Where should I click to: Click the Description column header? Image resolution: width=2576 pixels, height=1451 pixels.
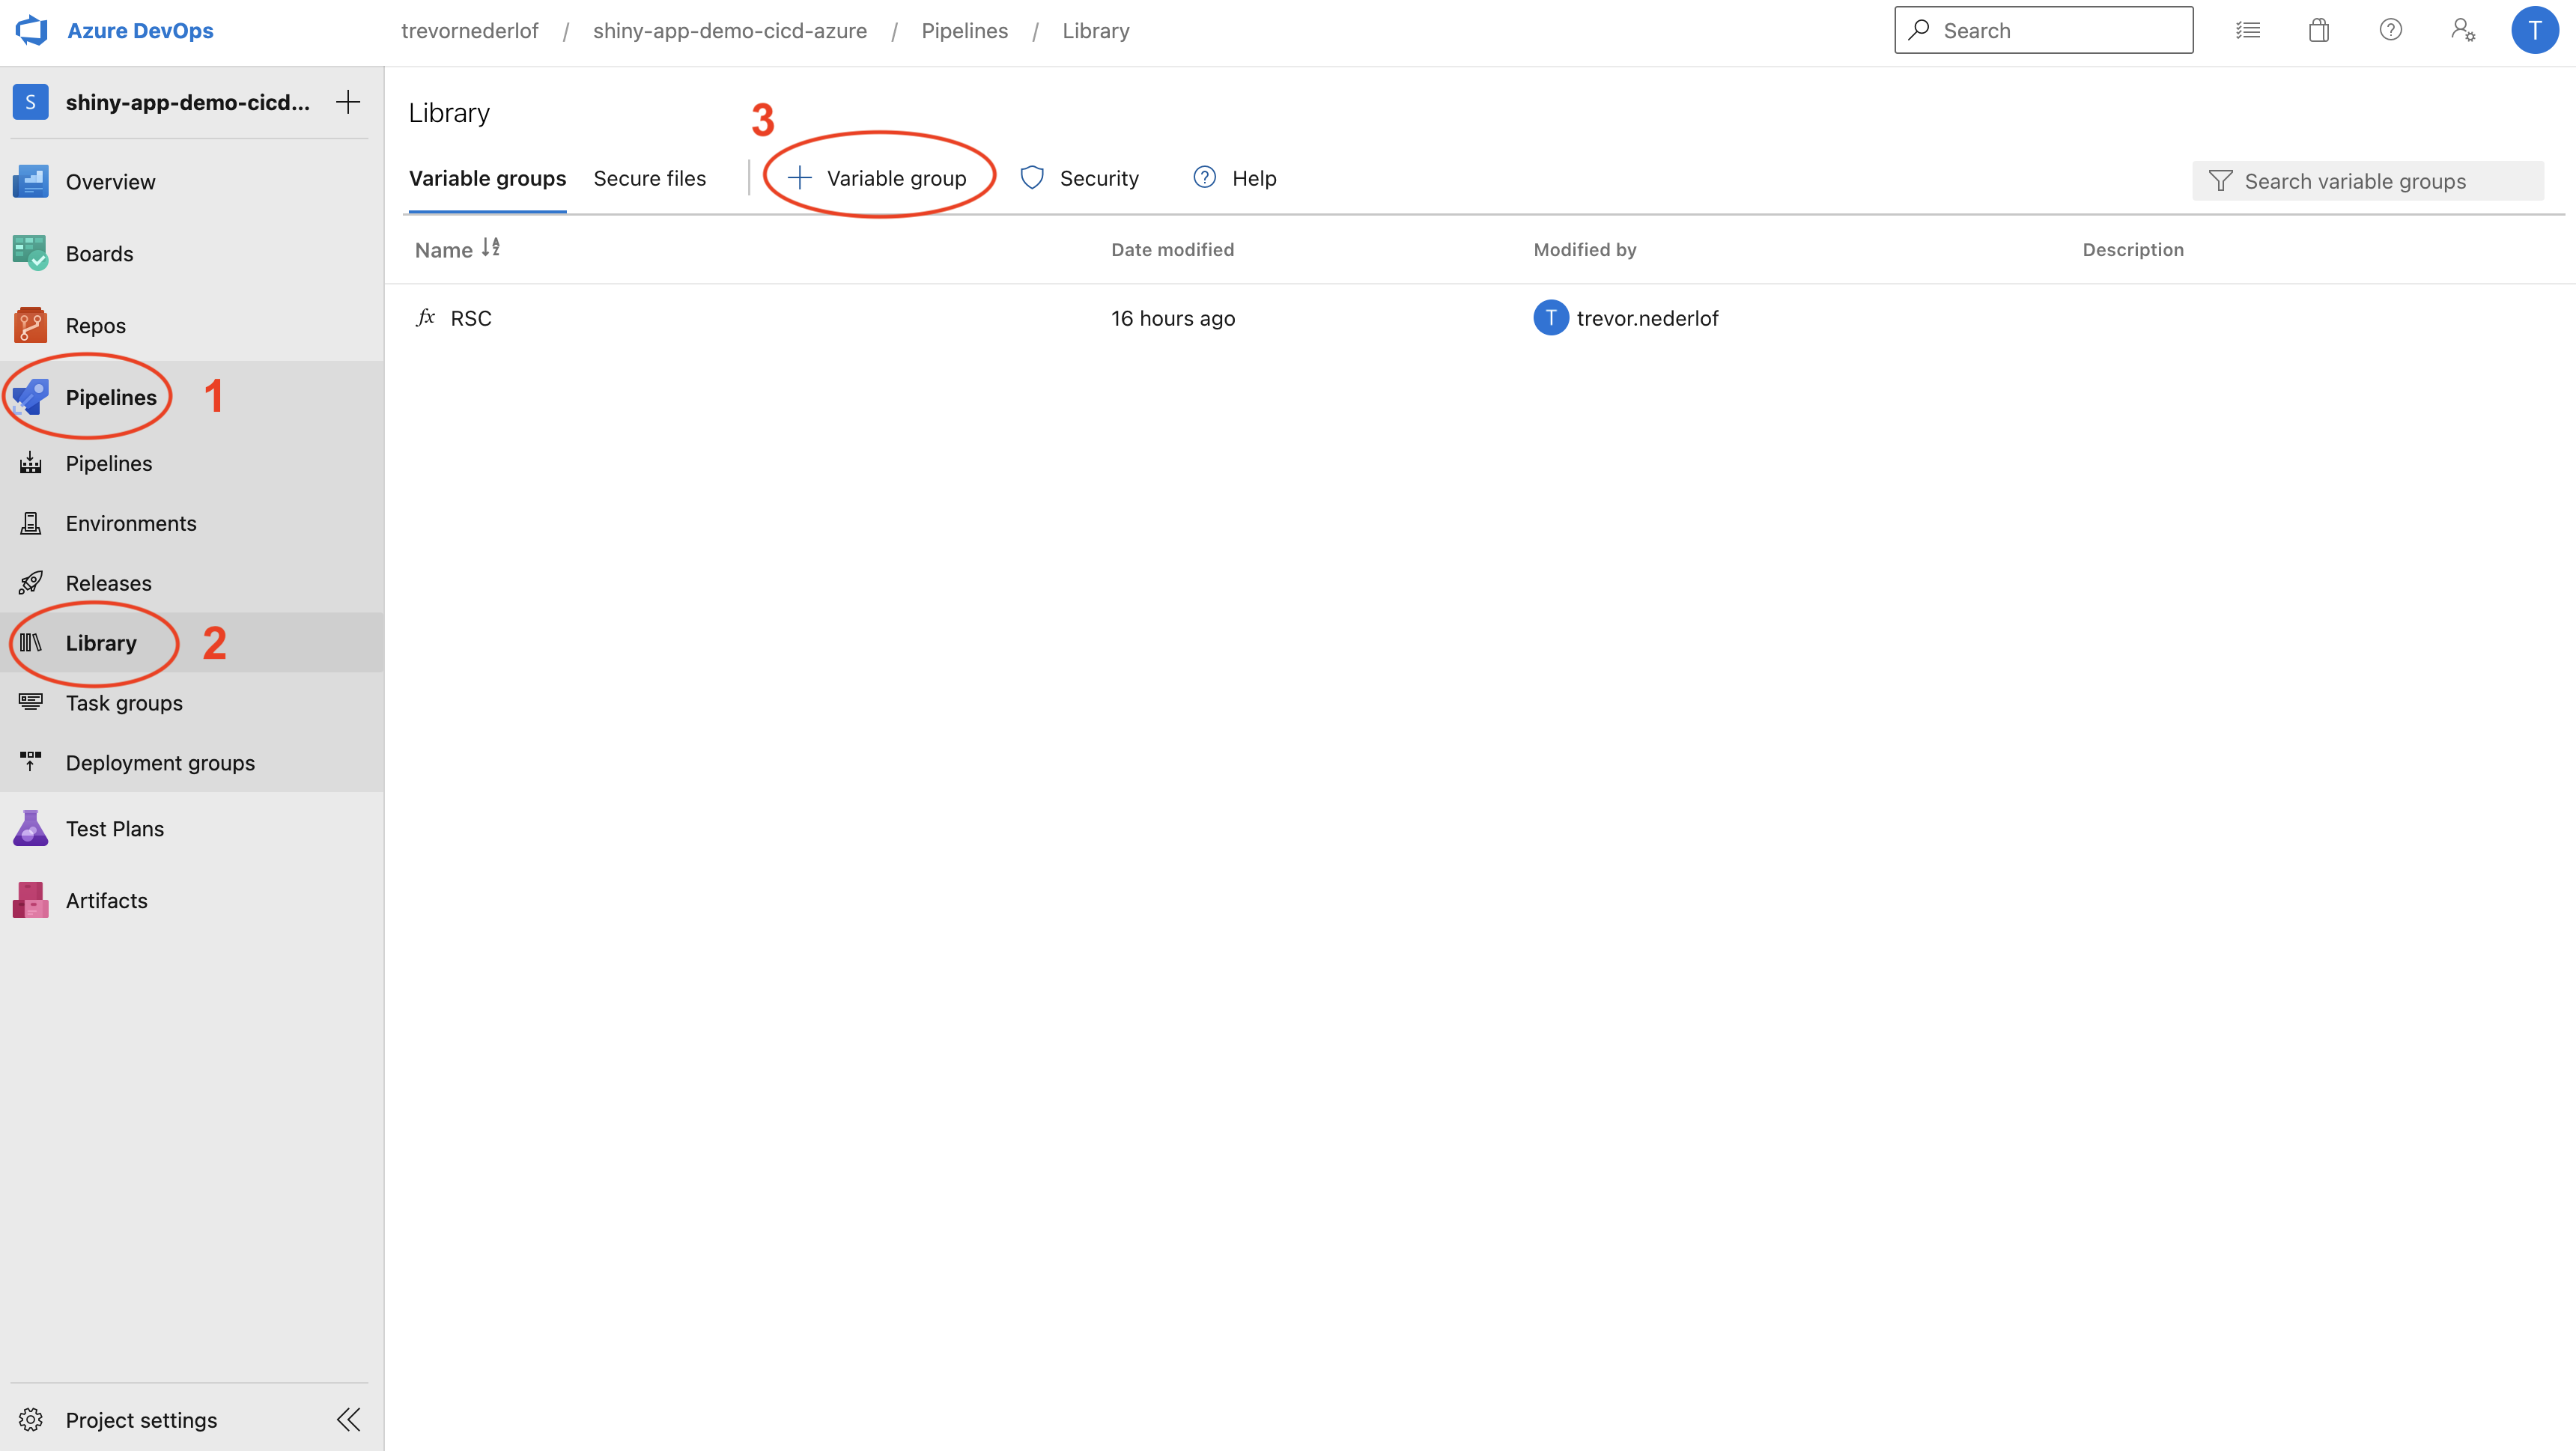[2132, 250]
